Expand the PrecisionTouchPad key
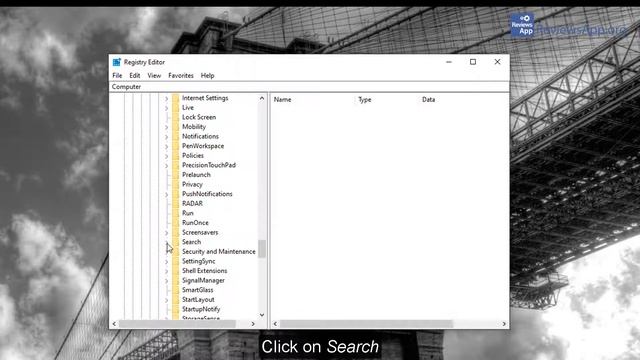Screen dimensions: 640x360 166,166
